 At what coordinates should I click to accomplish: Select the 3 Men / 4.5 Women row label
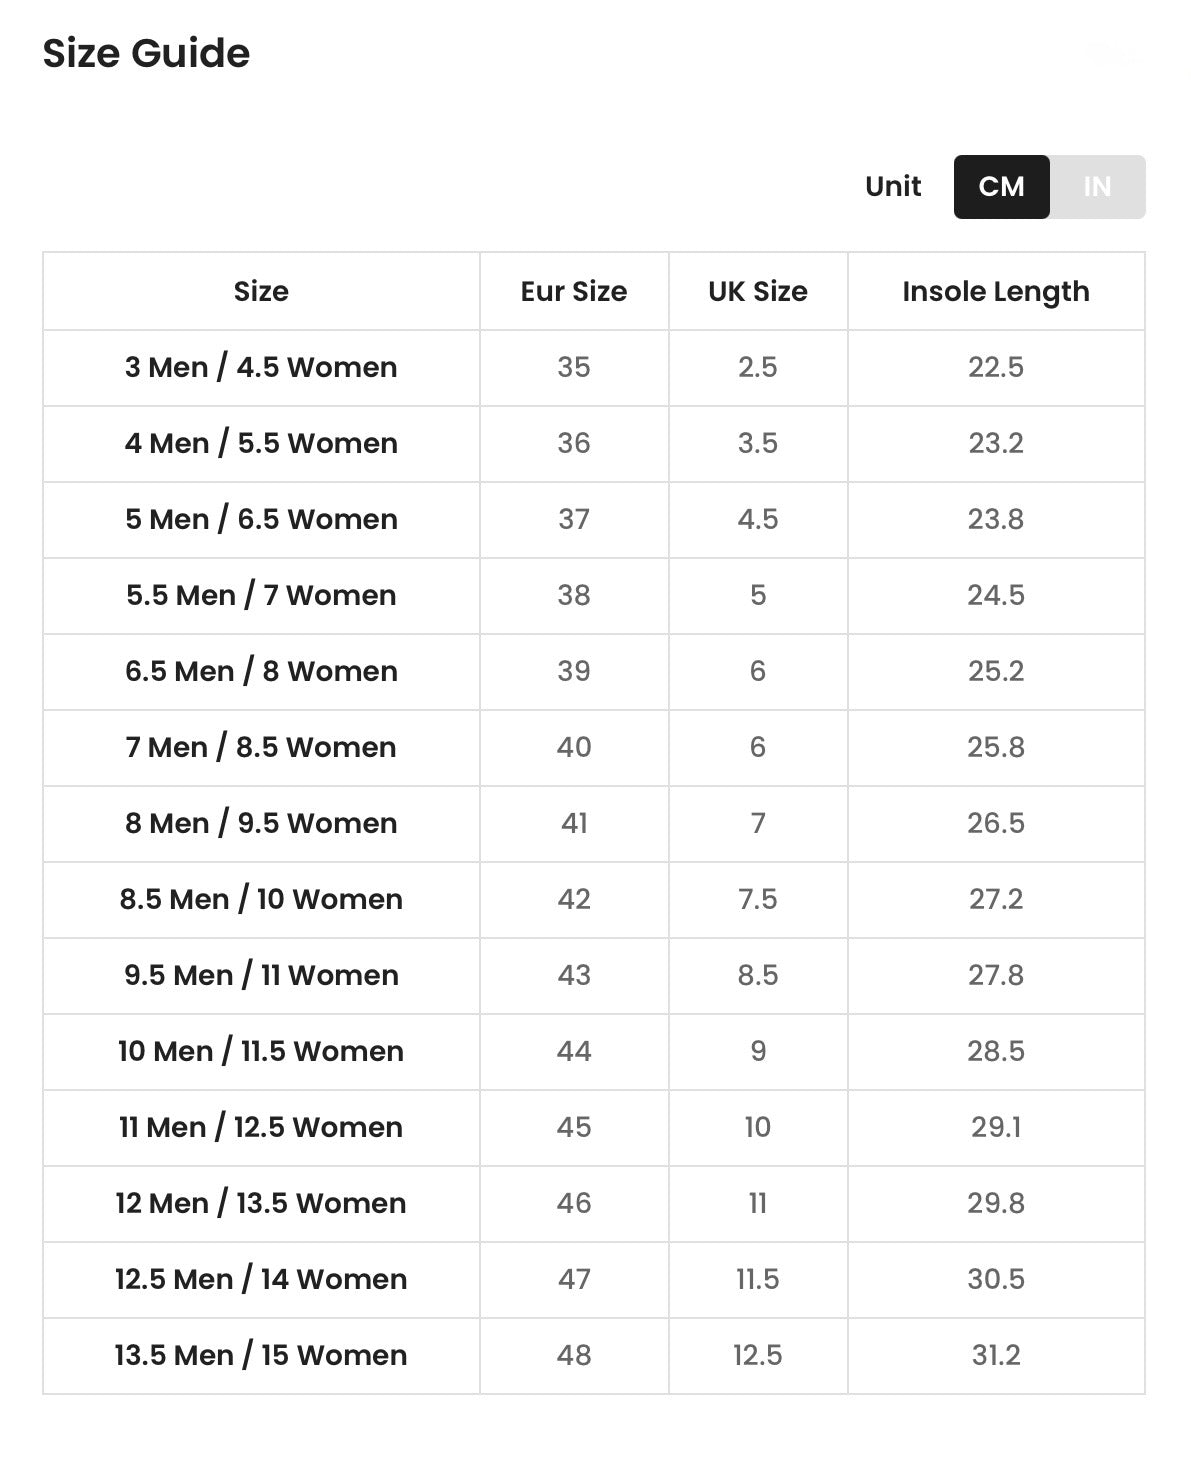click(x=261, y=367)
